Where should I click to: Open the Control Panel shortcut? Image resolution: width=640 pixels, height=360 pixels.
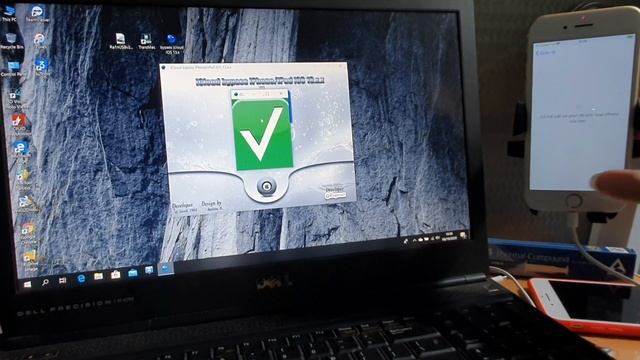pyautogui.click(x=13, y=69)
